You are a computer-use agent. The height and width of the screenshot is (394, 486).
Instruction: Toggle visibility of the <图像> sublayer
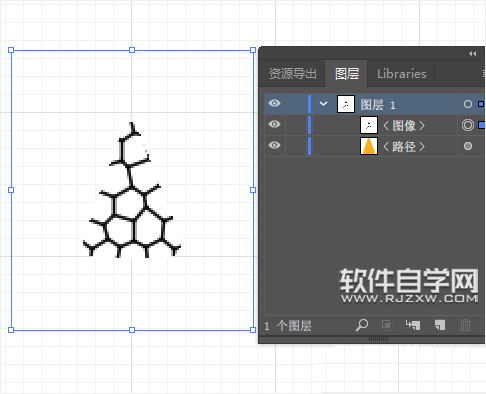pos(274,124)
